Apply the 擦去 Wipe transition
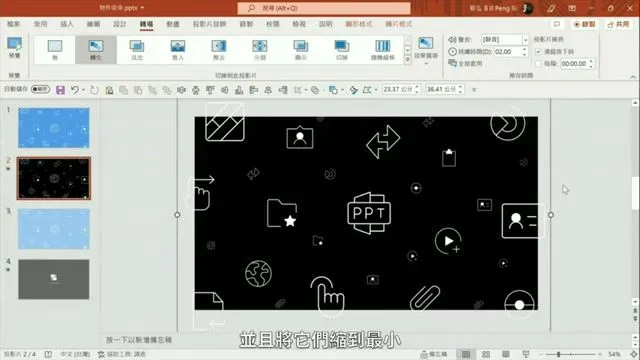The height and width of the screenshot is (360, 640). 219,50
